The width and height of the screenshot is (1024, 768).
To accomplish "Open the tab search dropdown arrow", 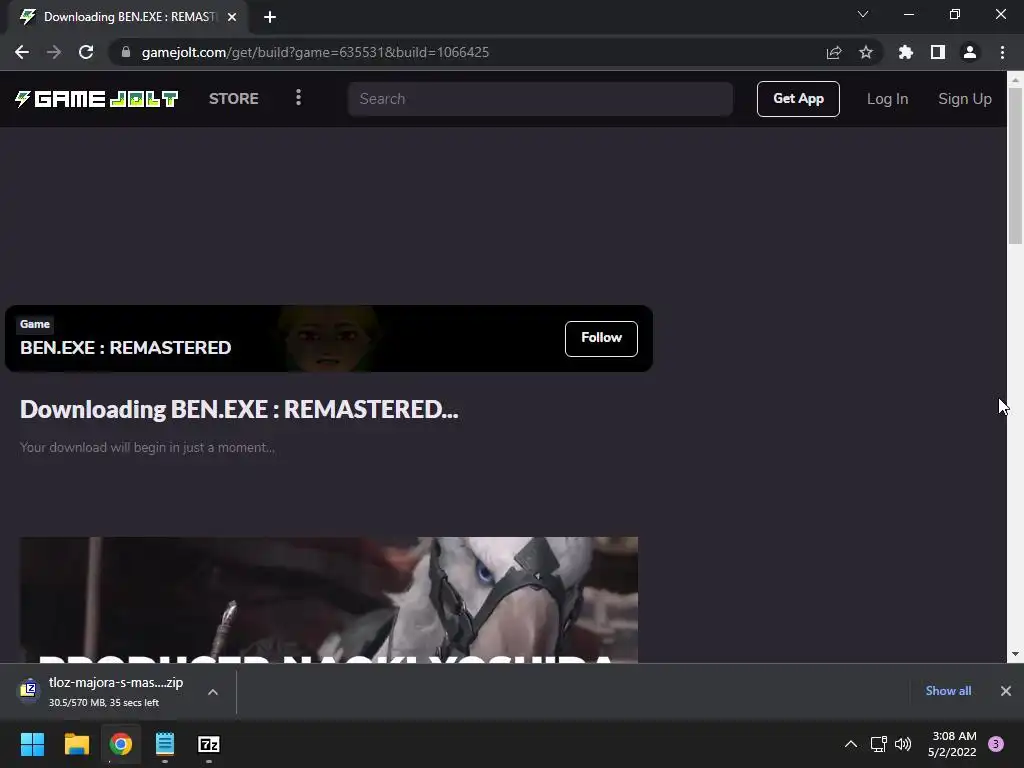I will point(863,14).
